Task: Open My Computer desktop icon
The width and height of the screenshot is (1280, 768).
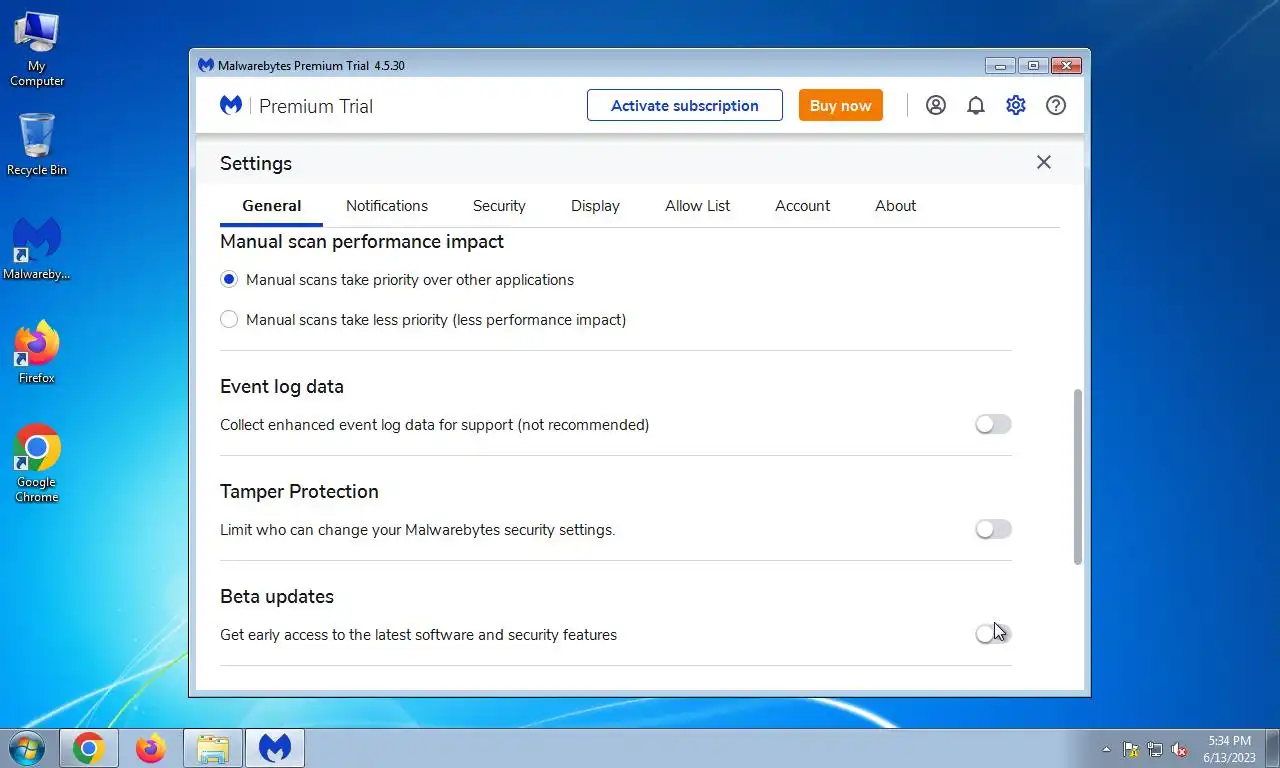Action: click(x=37, y=49)
